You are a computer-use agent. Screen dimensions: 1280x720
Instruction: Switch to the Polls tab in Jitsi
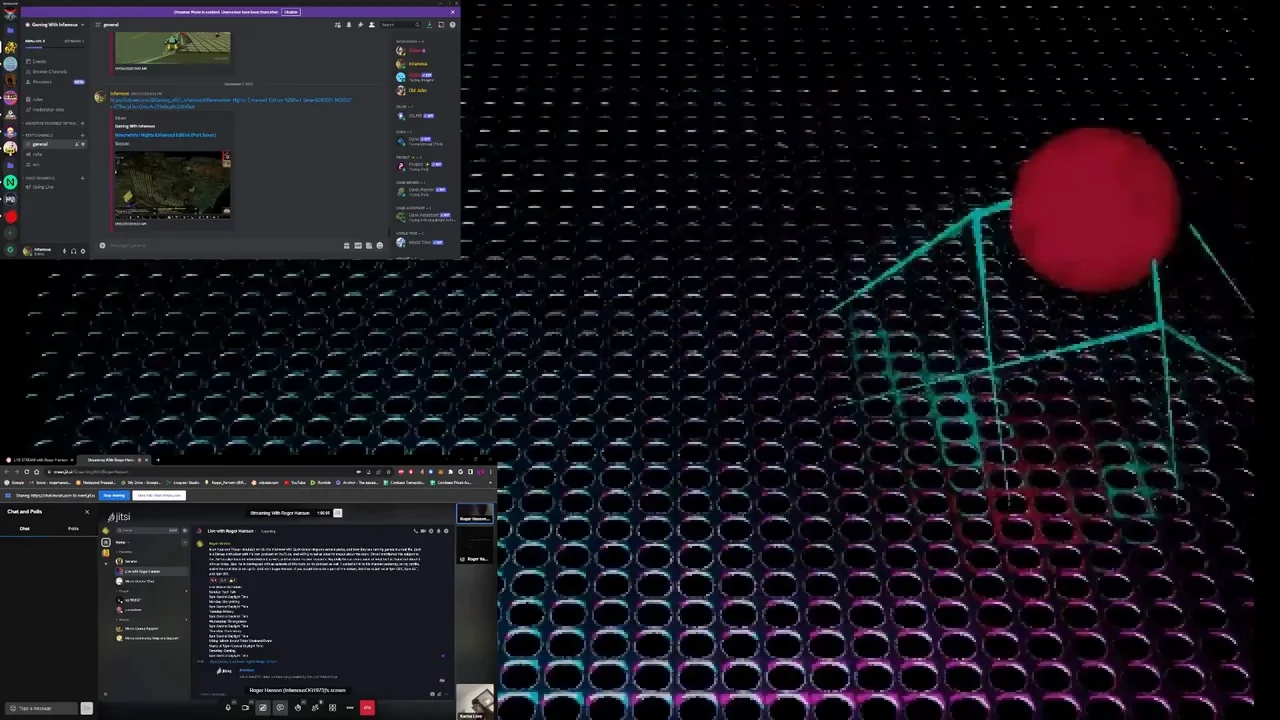coord(73,528)
